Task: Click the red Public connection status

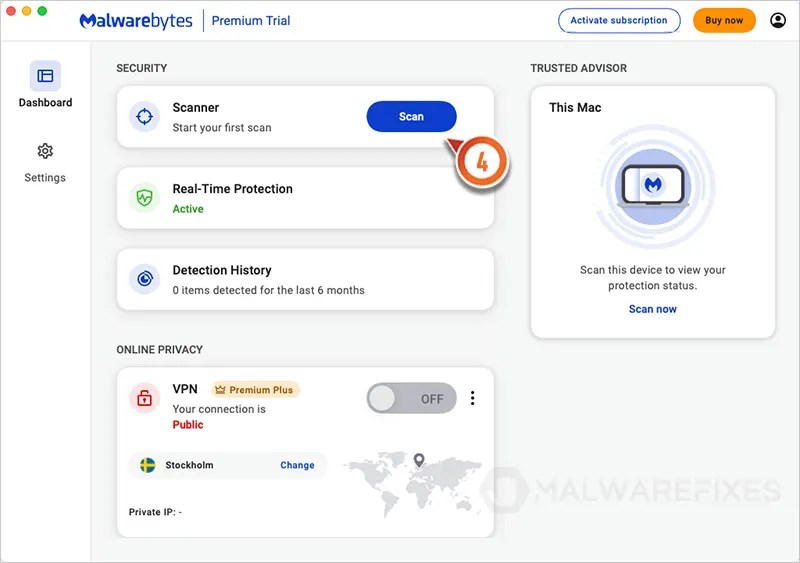Action: pyautogui.click(x=188, y=425)
